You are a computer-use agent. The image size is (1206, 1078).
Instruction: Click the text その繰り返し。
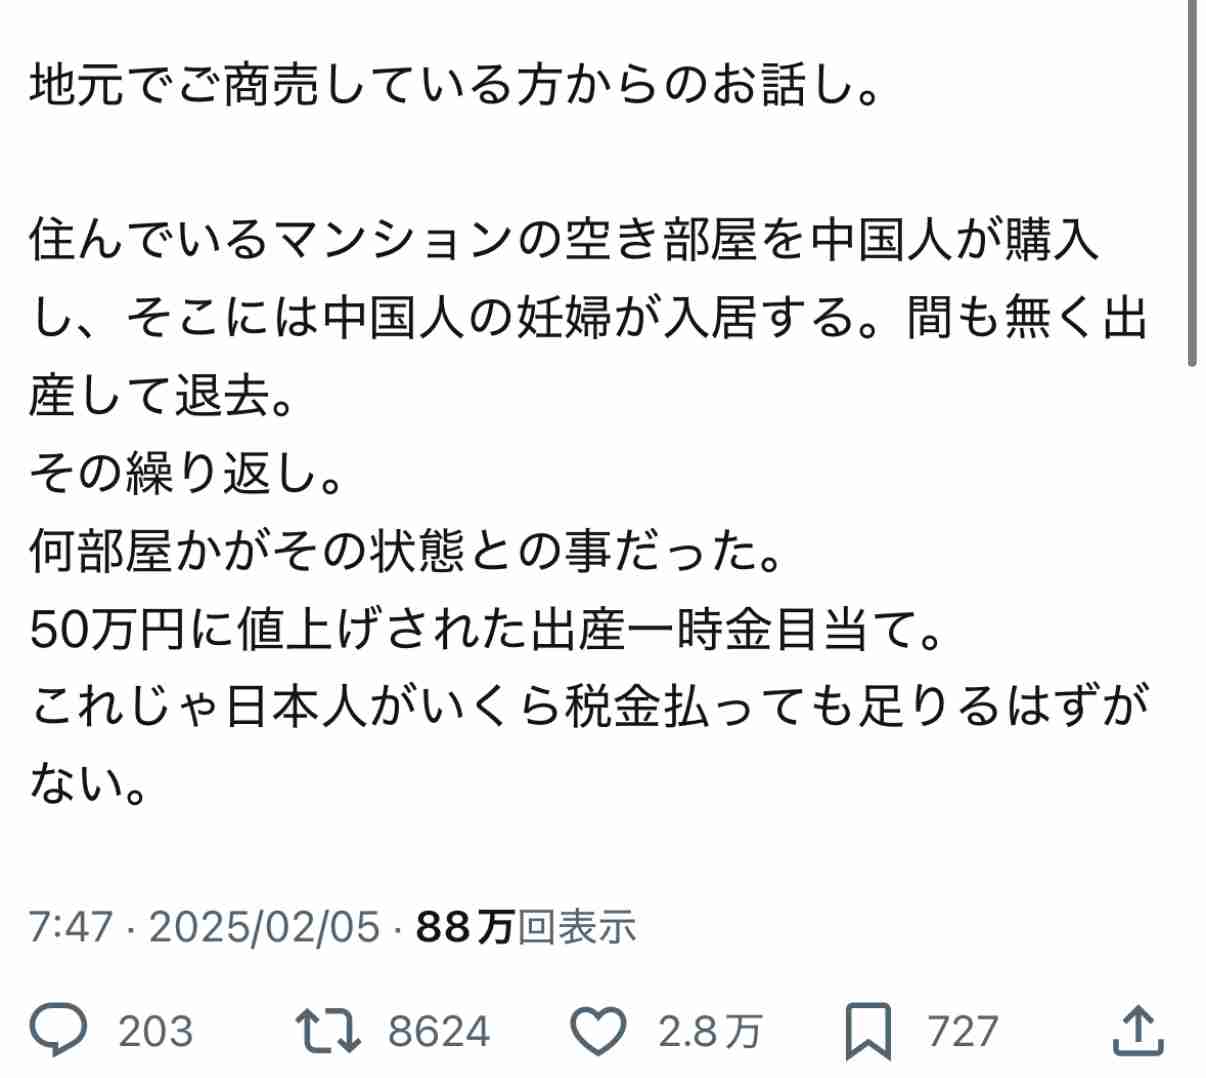point(187,473)
